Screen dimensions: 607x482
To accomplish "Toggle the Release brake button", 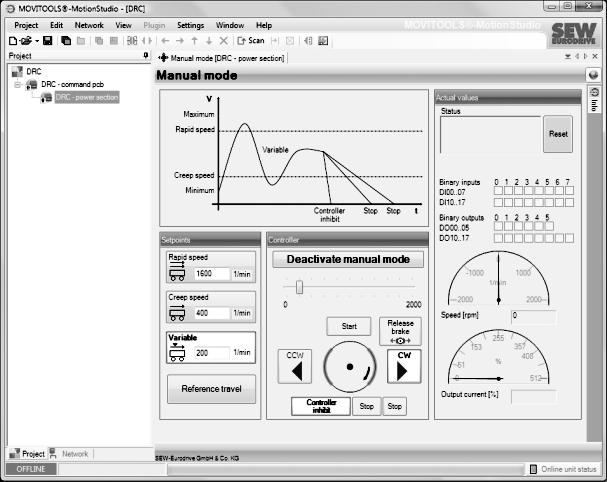I will 400,332.
